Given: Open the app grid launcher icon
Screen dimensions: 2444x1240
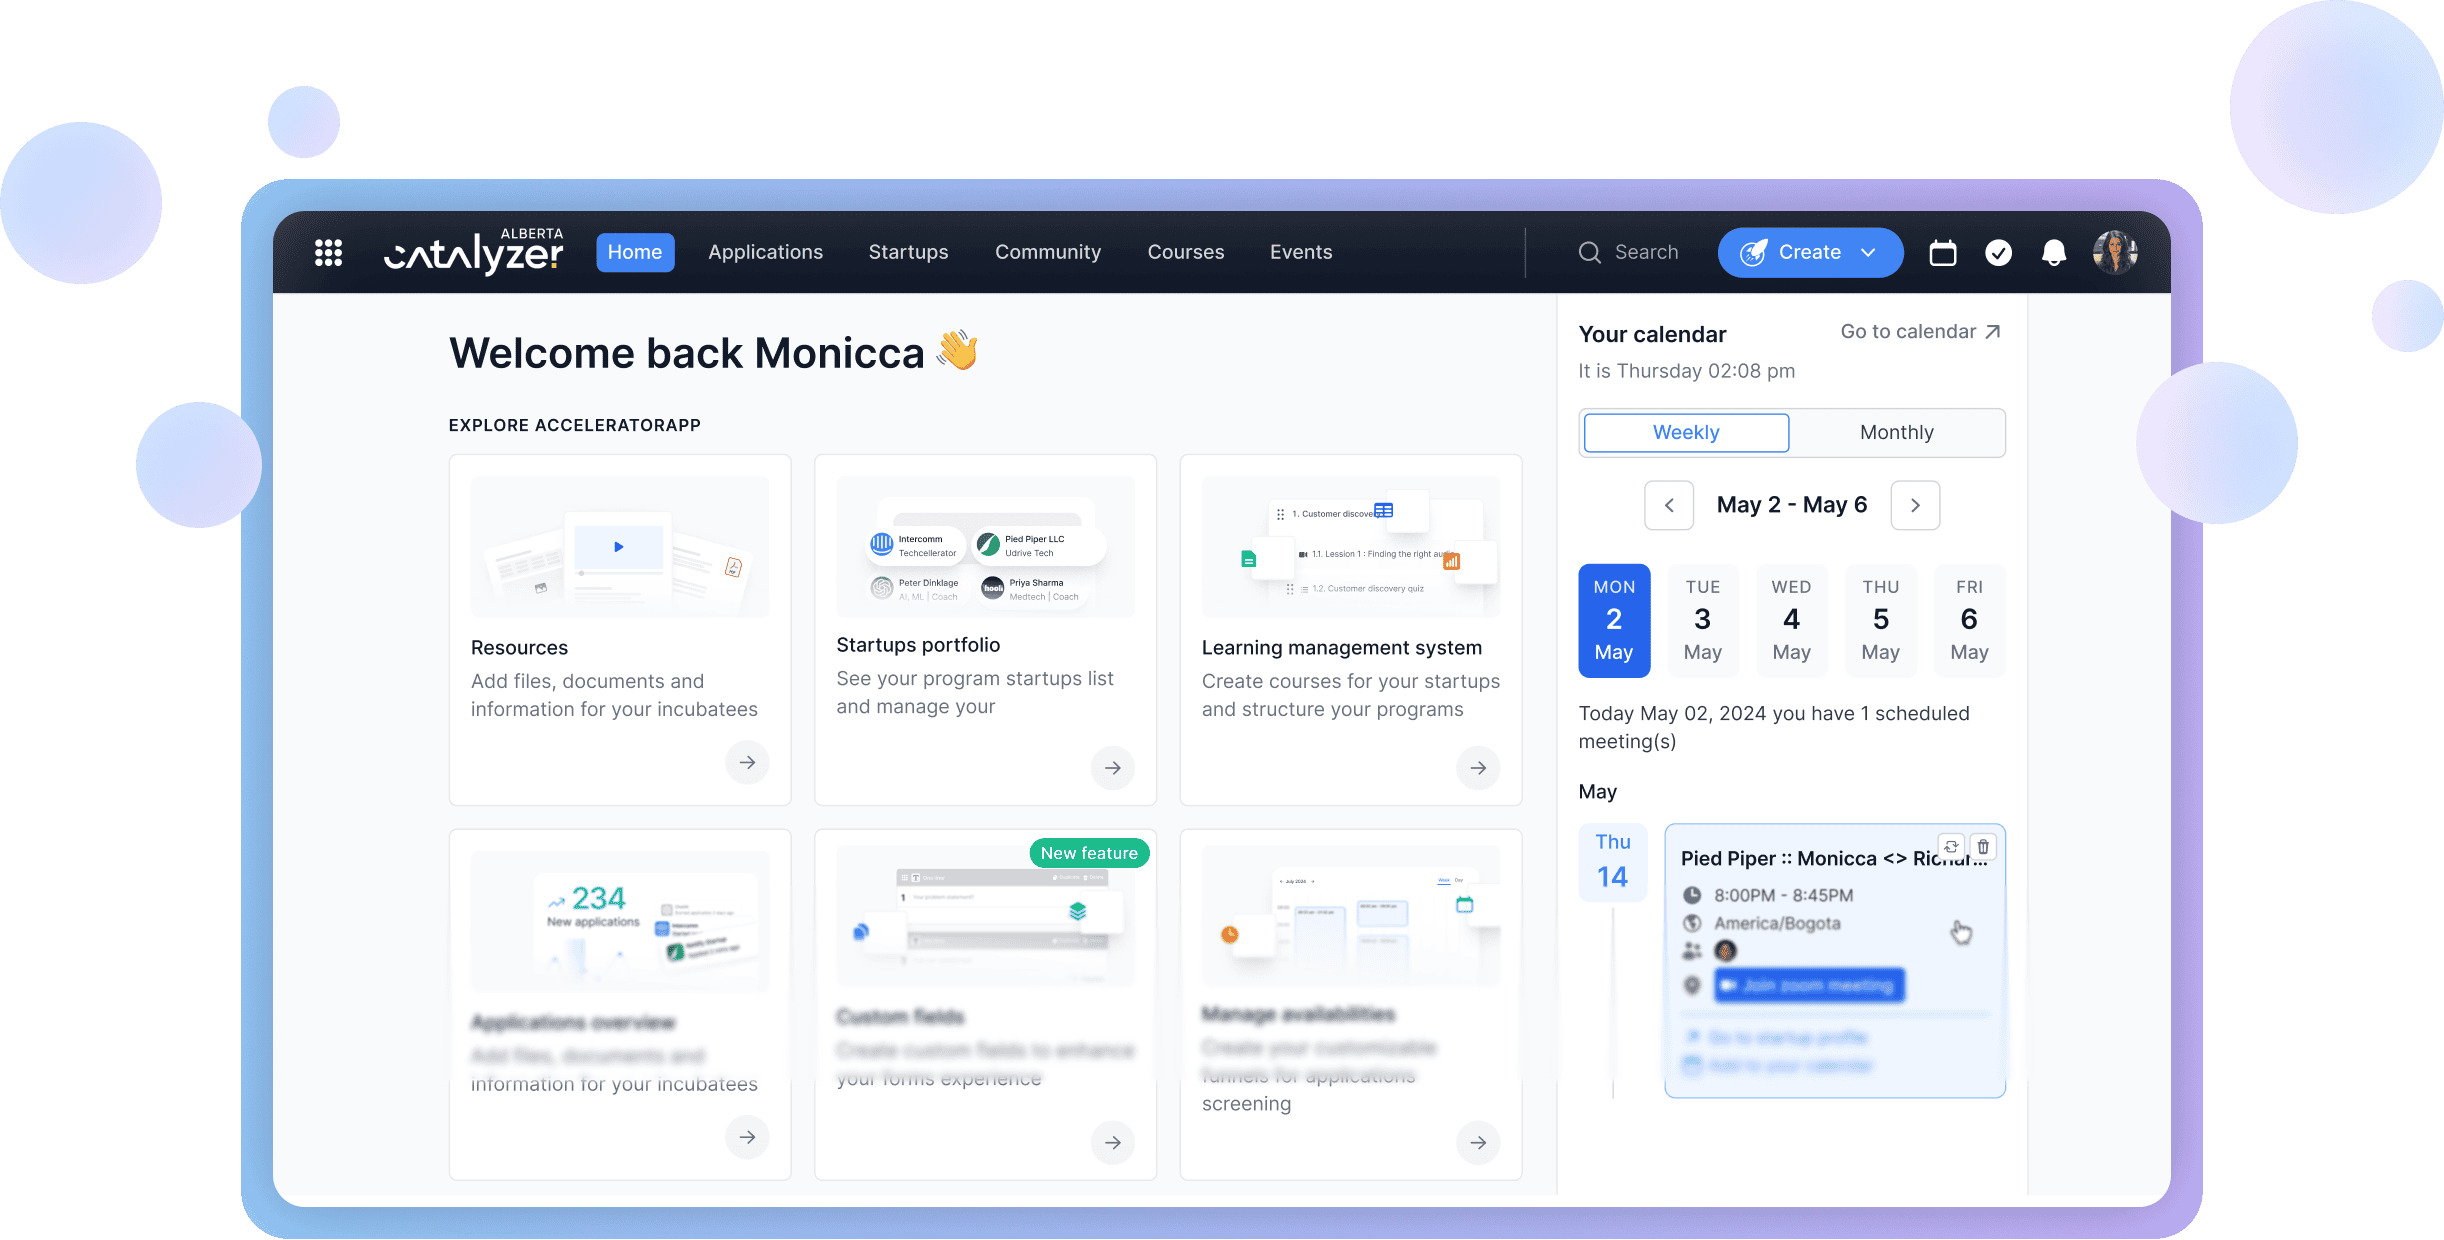Looking at the screenshot, I should [x=328, y=253].
